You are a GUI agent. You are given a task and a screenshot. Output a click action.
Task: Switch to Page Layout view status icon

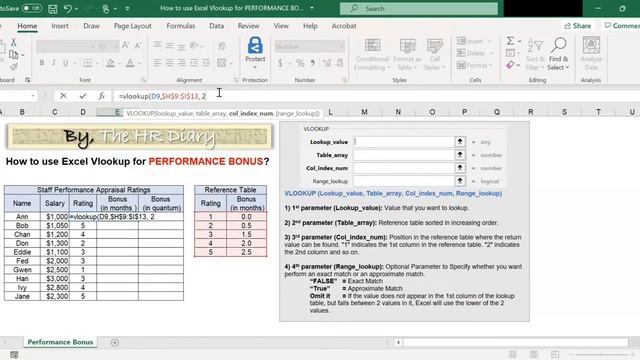533,354
